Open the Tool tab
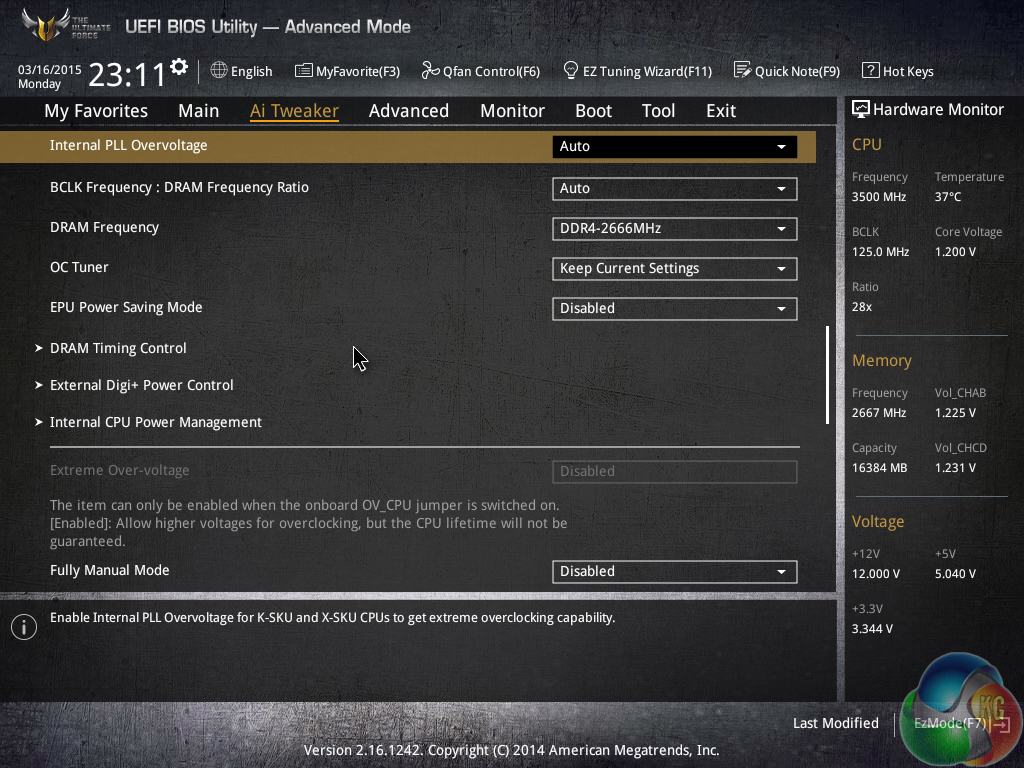 tap(658, 111)
